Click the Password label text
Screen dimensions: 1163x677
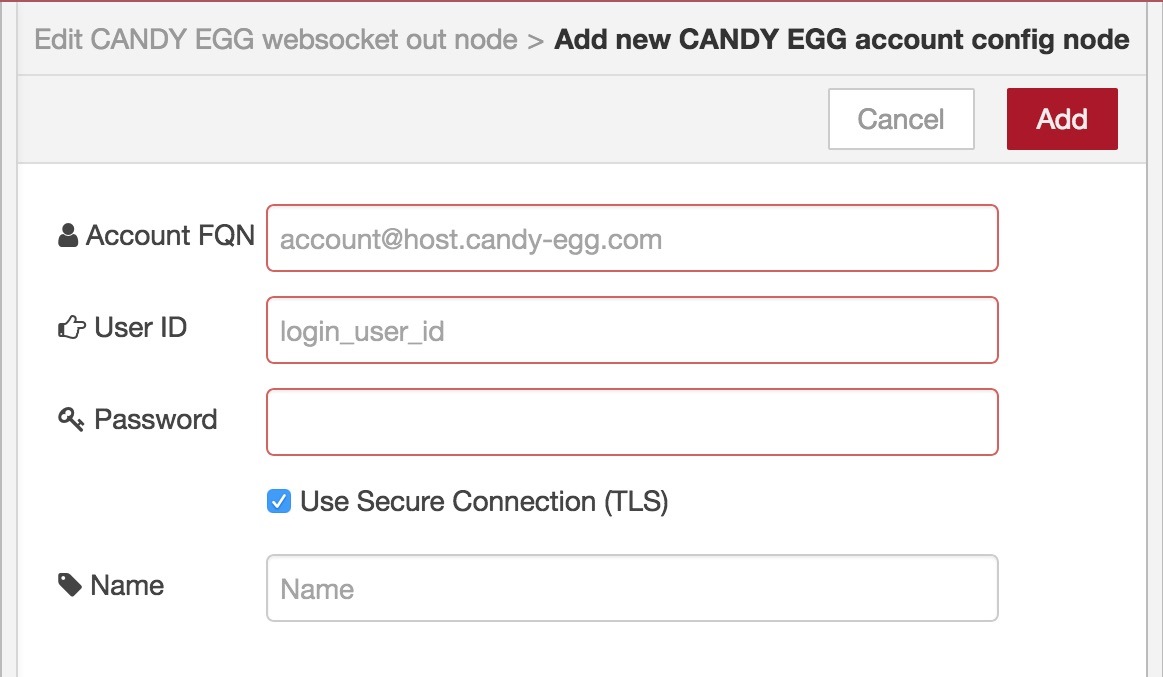[x=156, y=419]
